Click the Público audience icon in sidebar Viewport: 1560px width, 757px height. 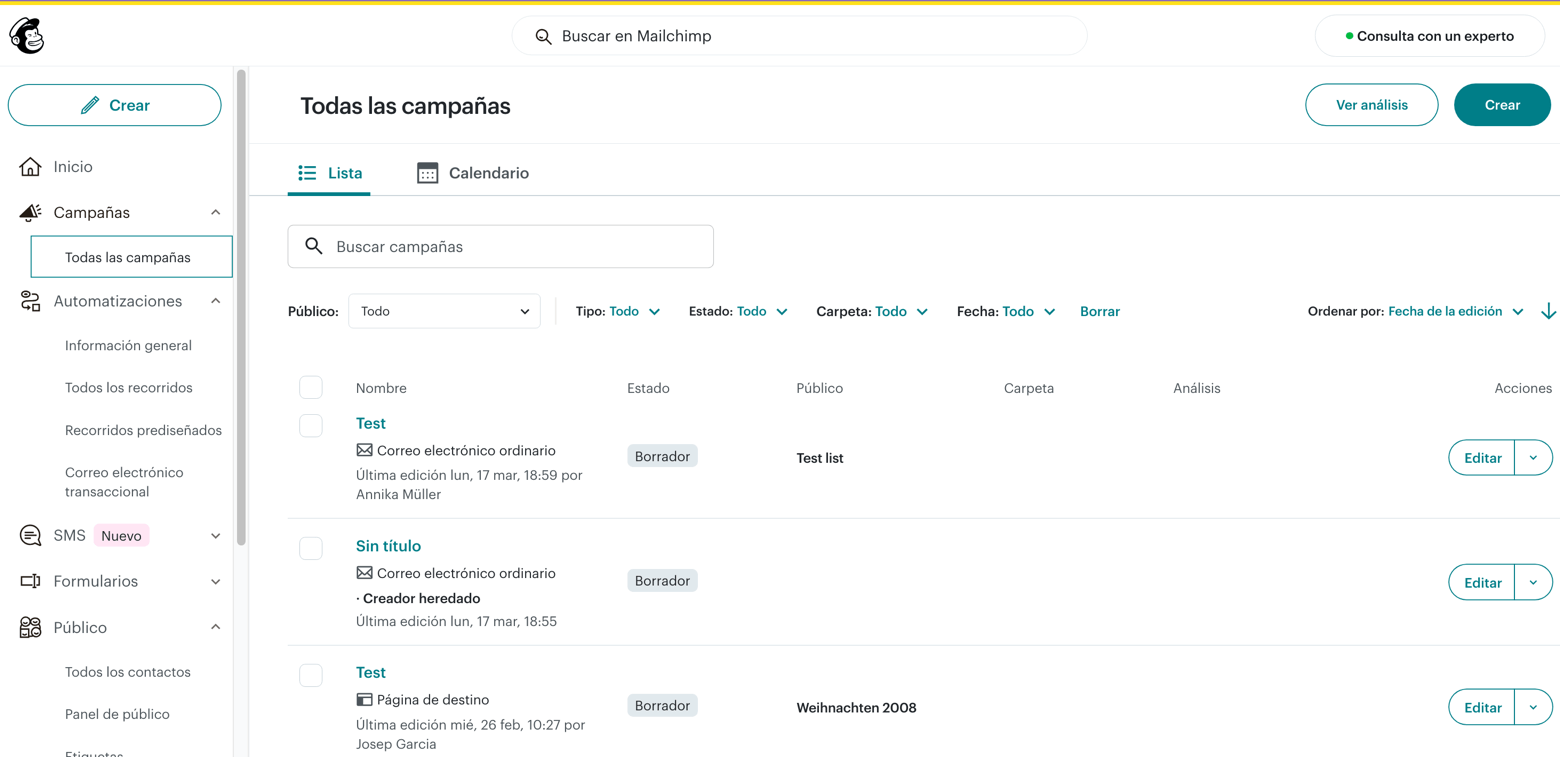pos(30,627)
